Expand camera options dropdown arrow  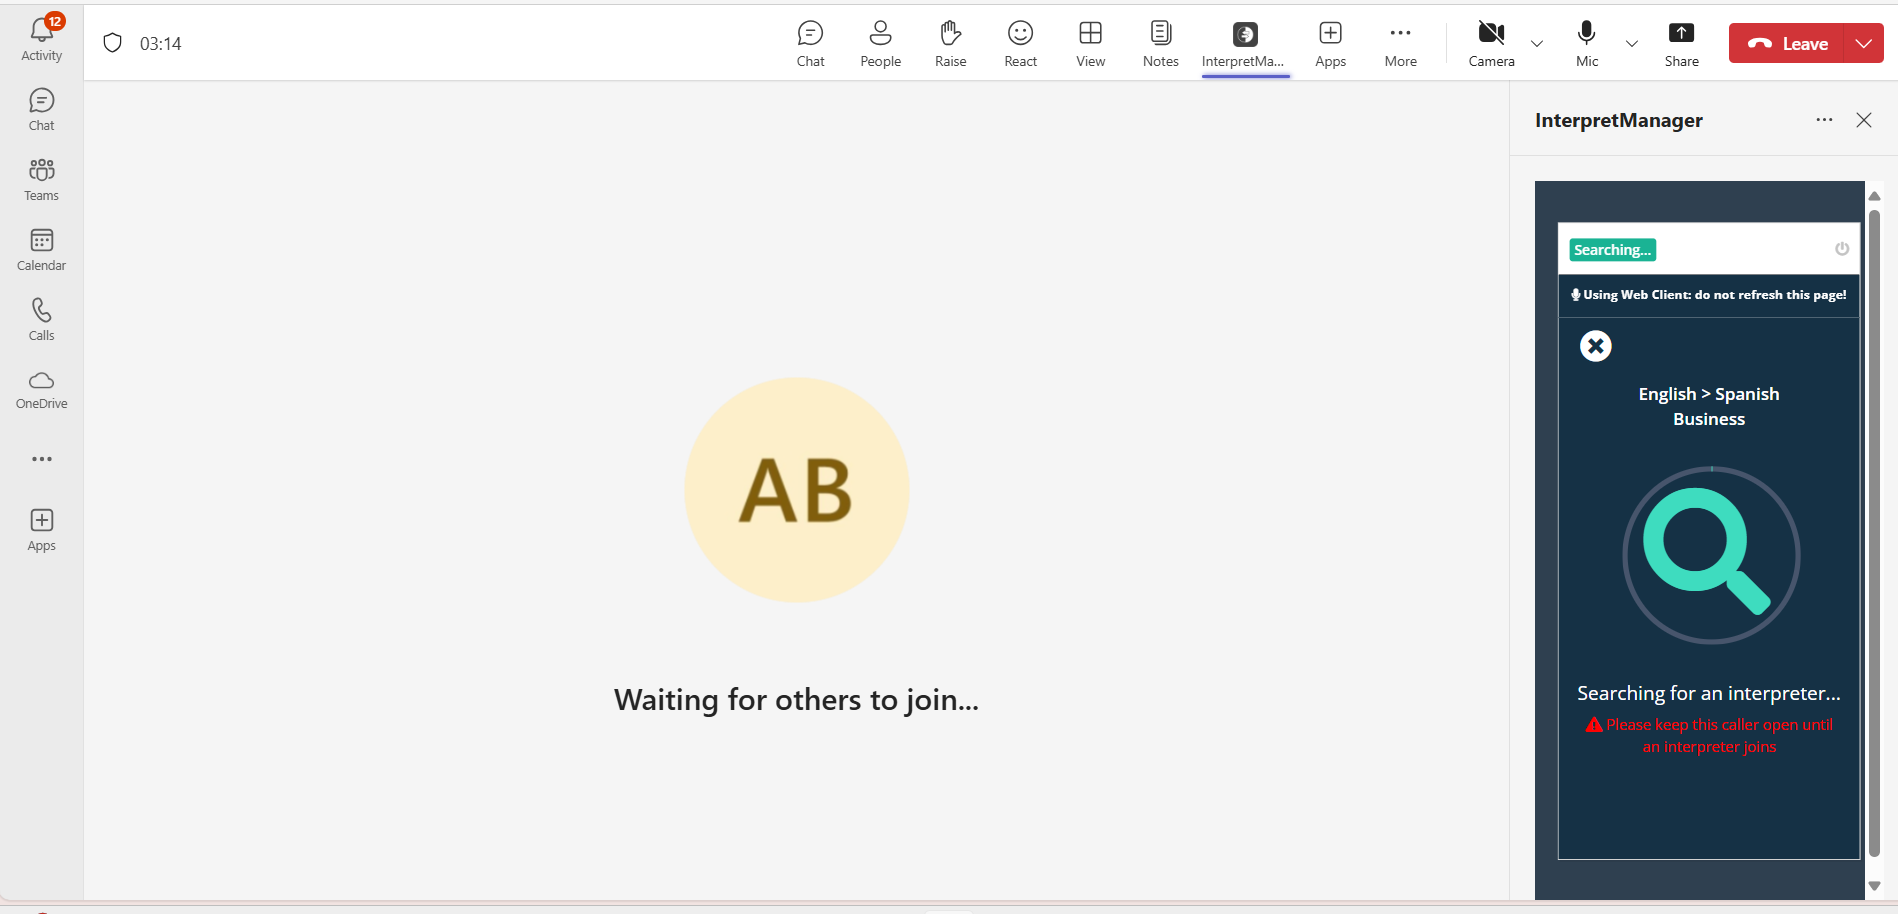click(x=1537, y=44)
